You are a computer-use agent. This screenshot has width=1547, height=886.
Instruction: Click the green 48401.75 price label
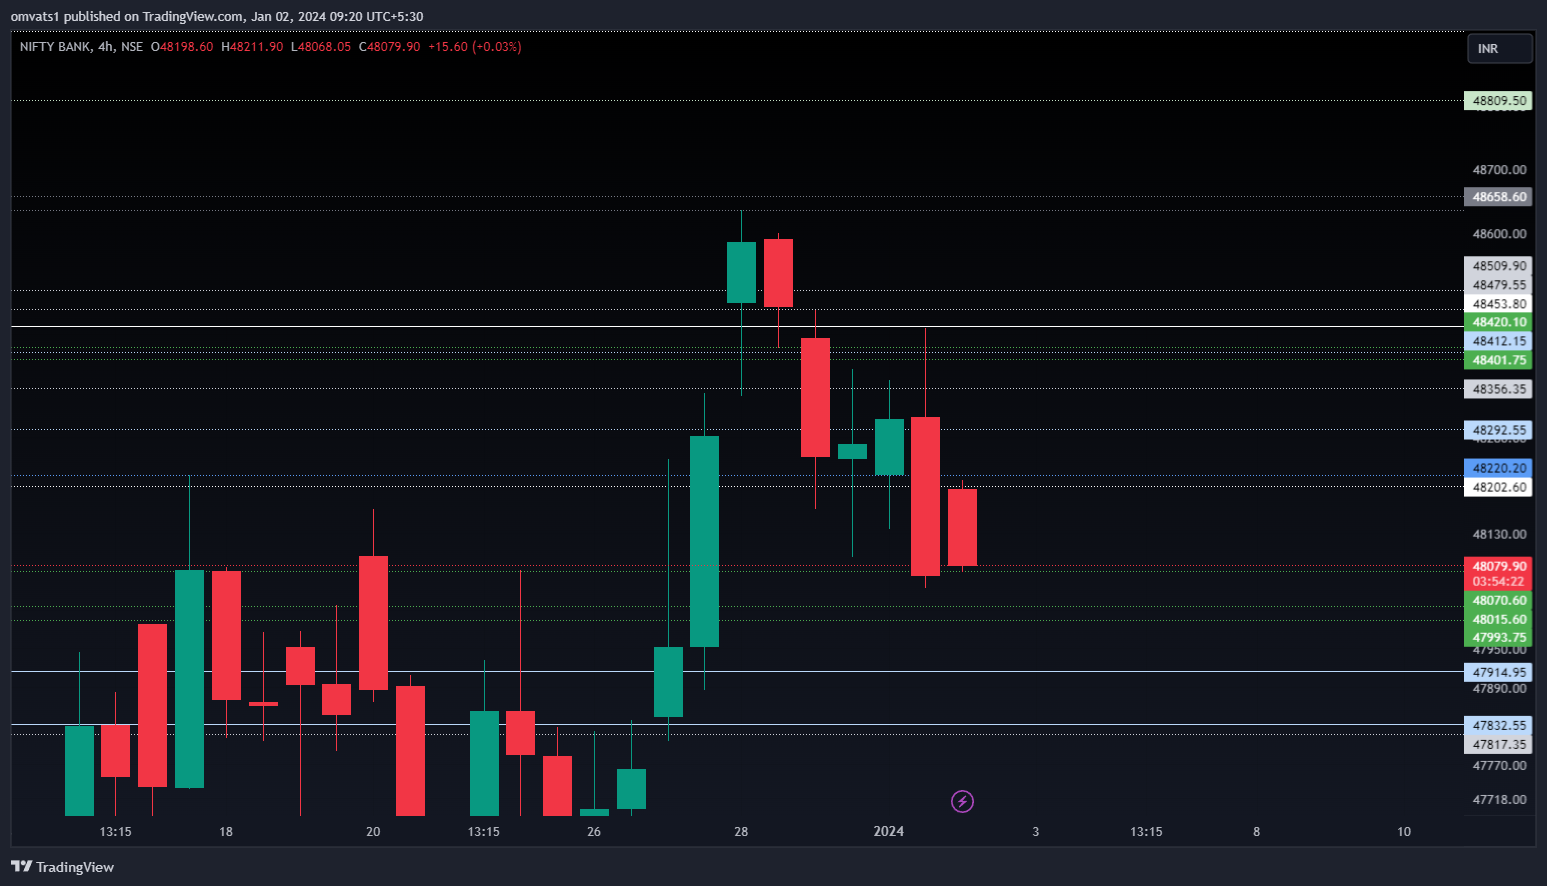point(1498,360)
